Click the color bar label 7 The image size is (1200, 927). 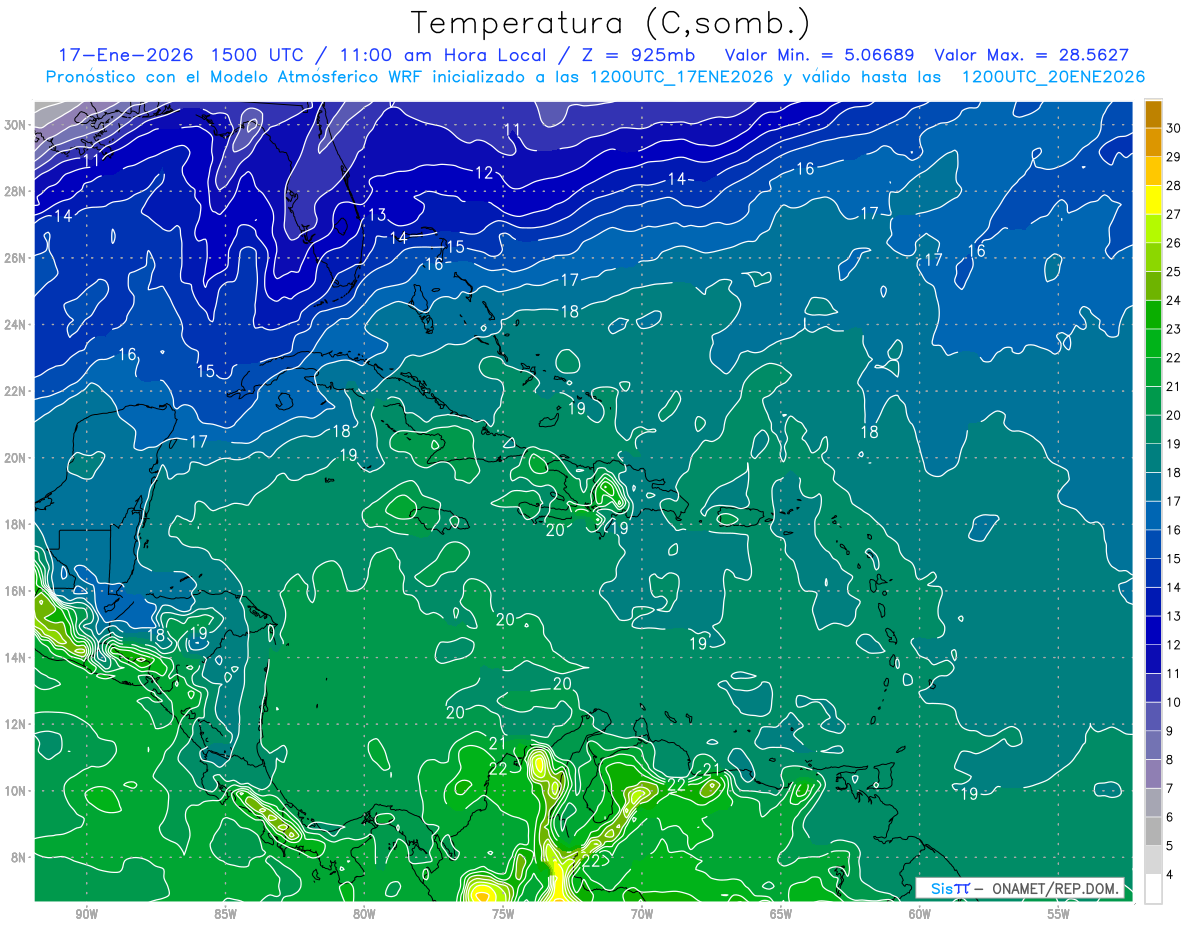(x=1170, y=789)
